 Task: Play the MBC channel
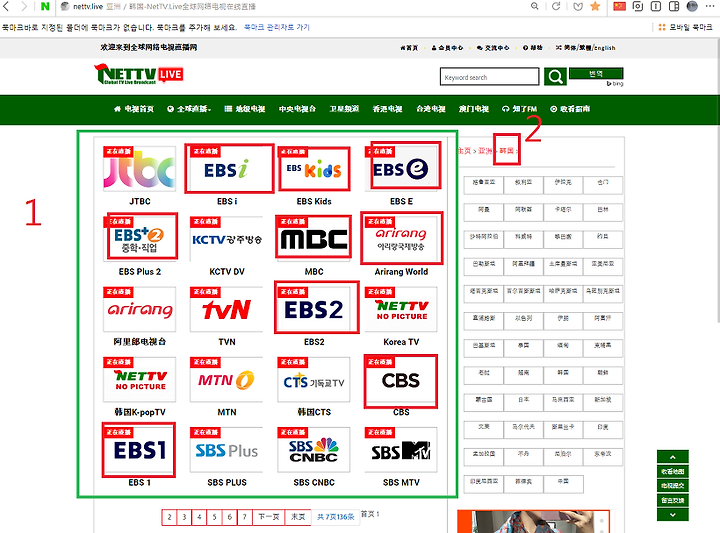click(314, 239)
